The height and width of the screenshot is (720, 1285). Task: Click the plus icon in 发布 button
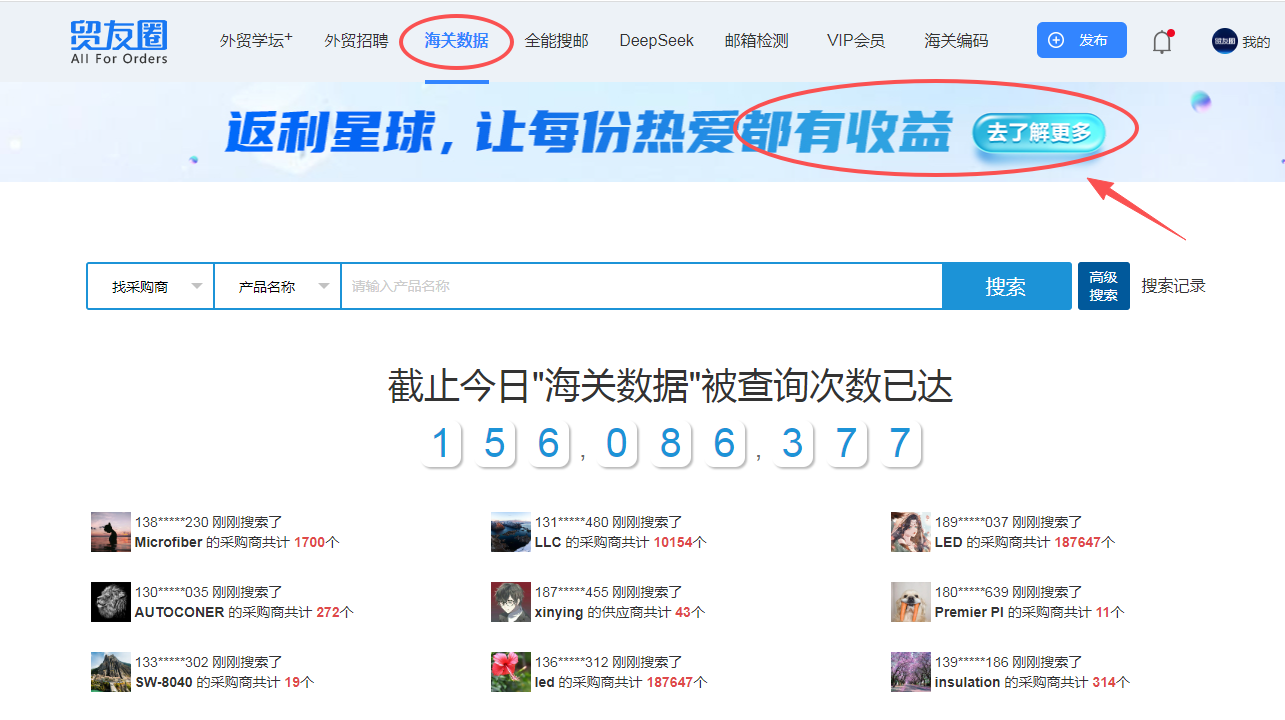(x=1056, y=41)
